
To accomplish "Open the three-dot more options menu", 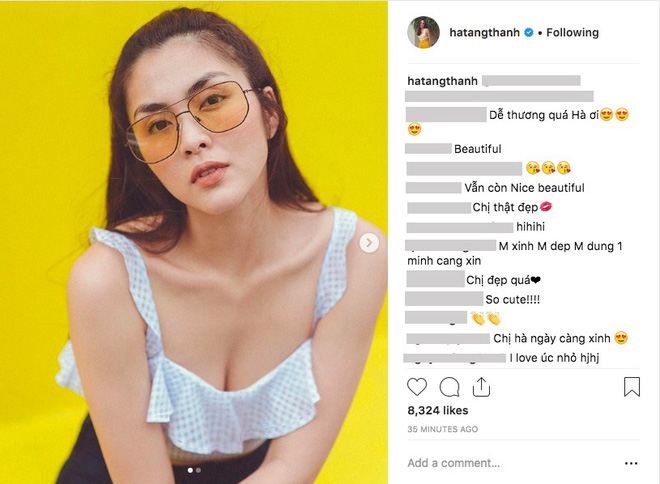I will coord(630,464).
